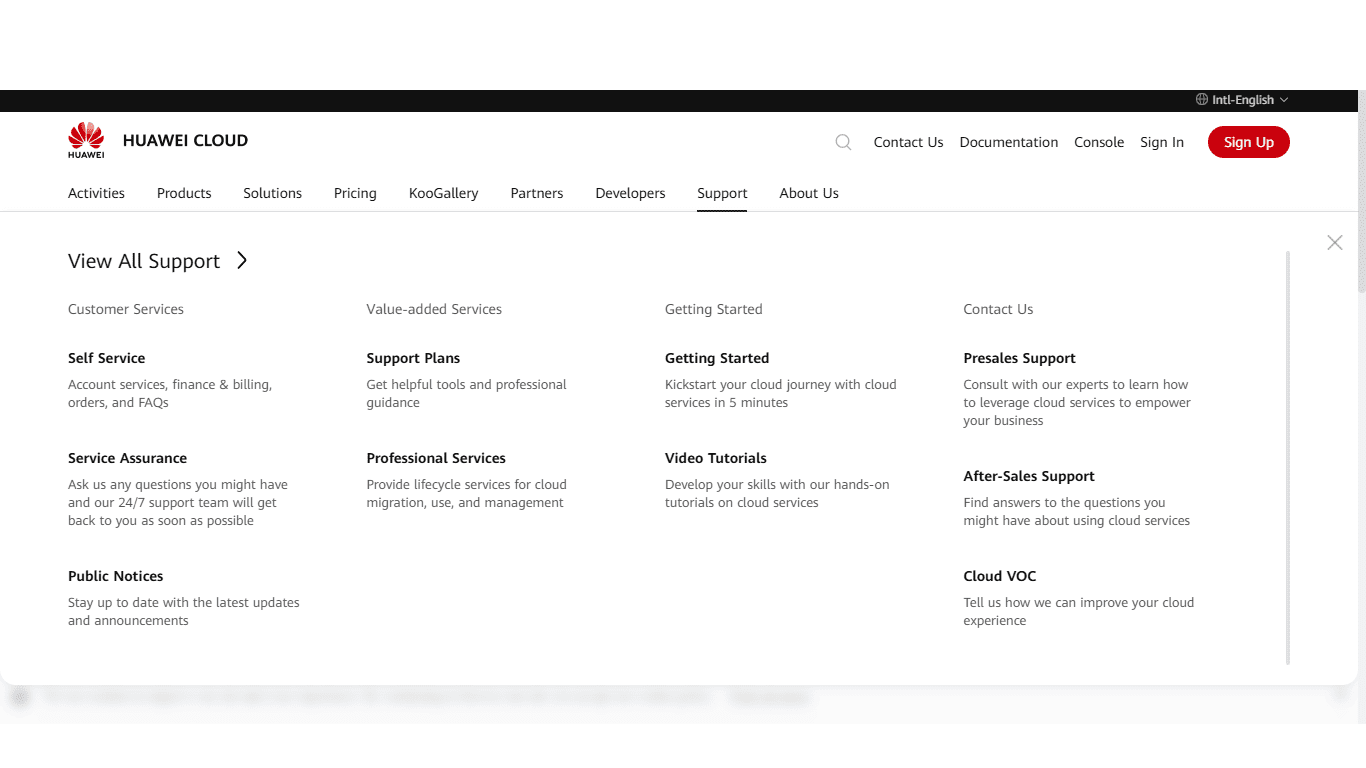Open Video Tutorials link
Screen dimensions: 1366x768
point(716,458)
